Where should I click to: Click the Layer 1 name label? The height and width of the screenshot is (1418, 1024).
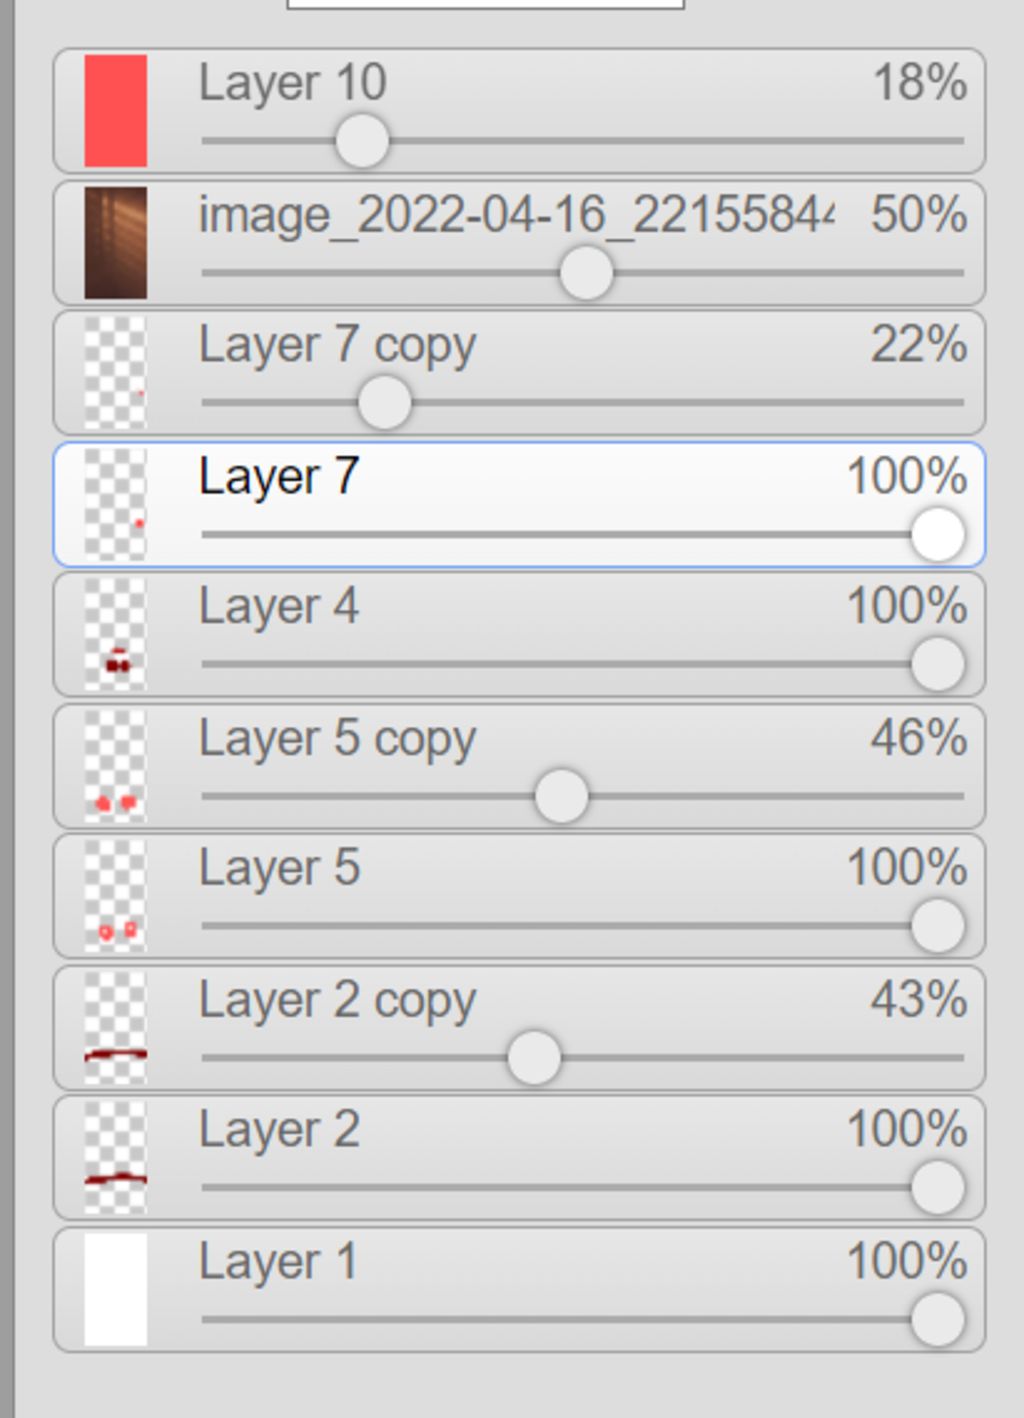(278, 1261)
